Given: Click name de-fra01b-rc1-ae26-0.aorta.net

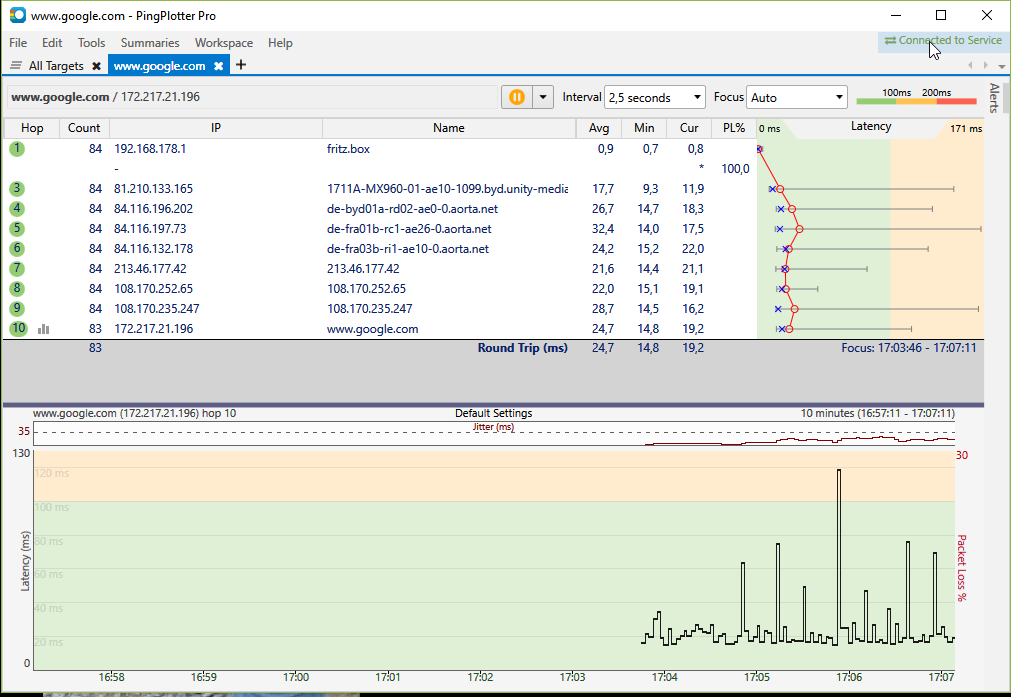Looking at the screenshot, I should (409, 229).
